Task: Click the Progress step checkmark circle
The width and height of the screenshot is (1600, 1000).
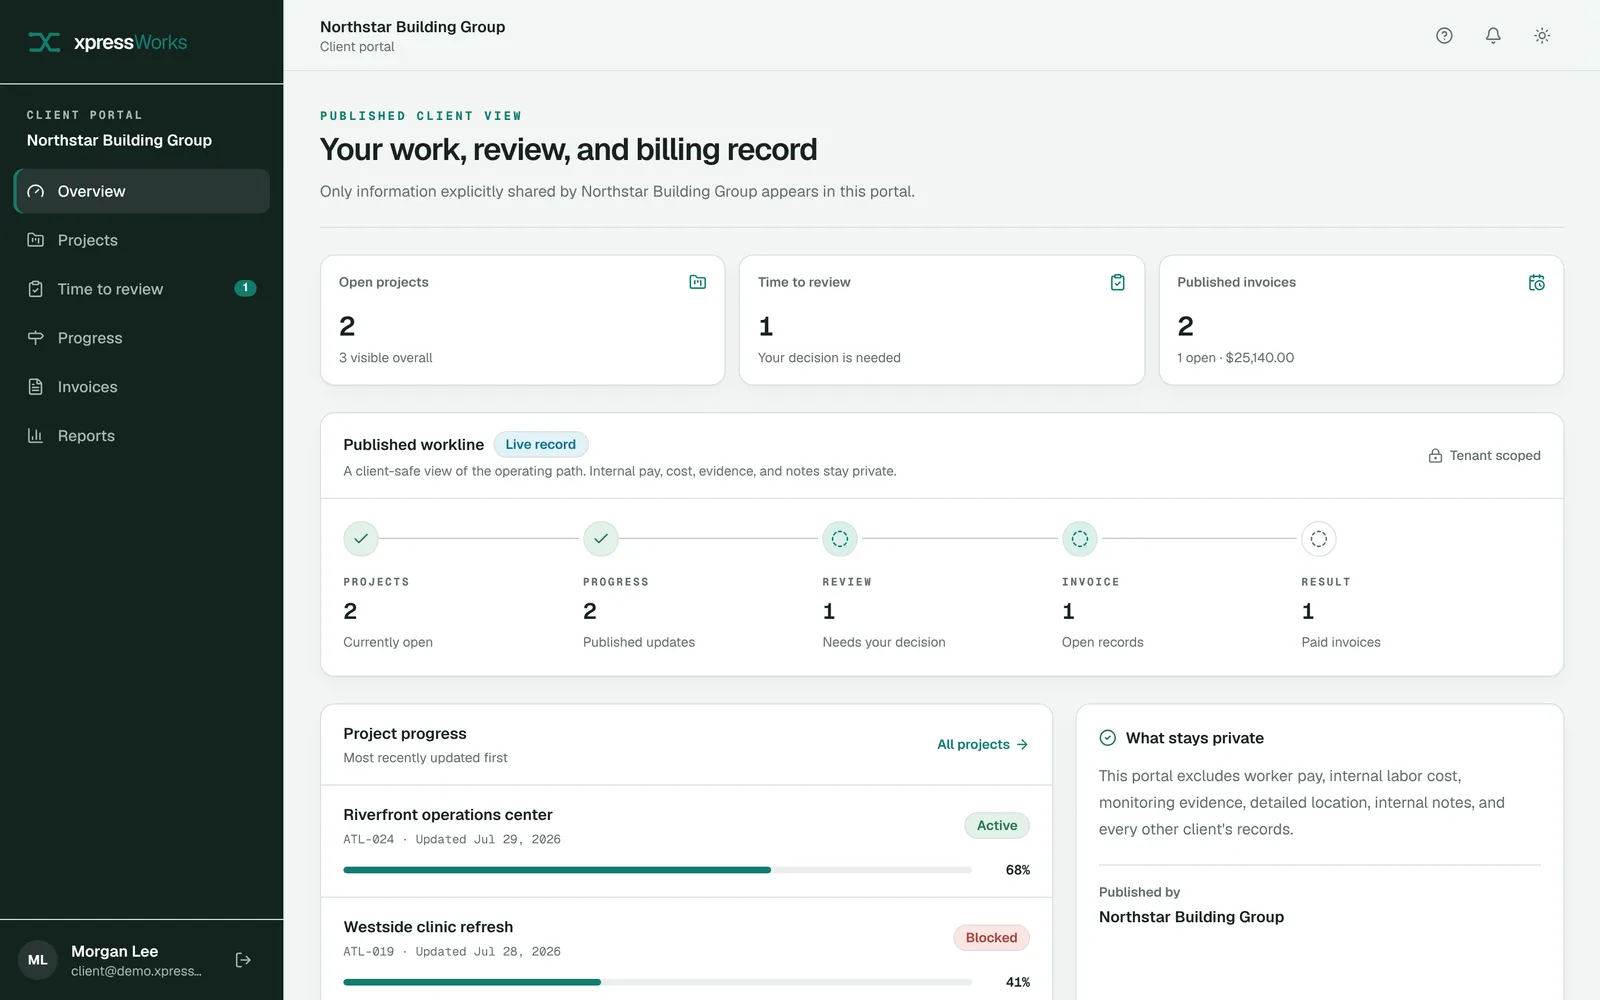Action: [601, 538]
